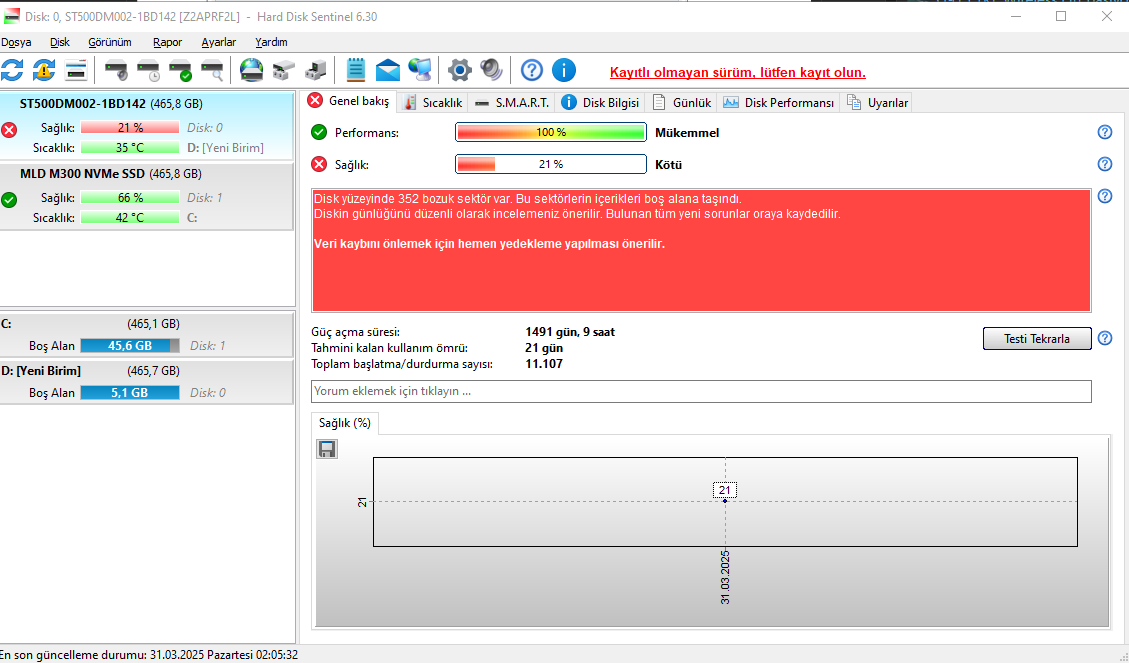Click the disk with speaker test icon
This screenshot has width=1129, height=663.
tap(116, 71)
